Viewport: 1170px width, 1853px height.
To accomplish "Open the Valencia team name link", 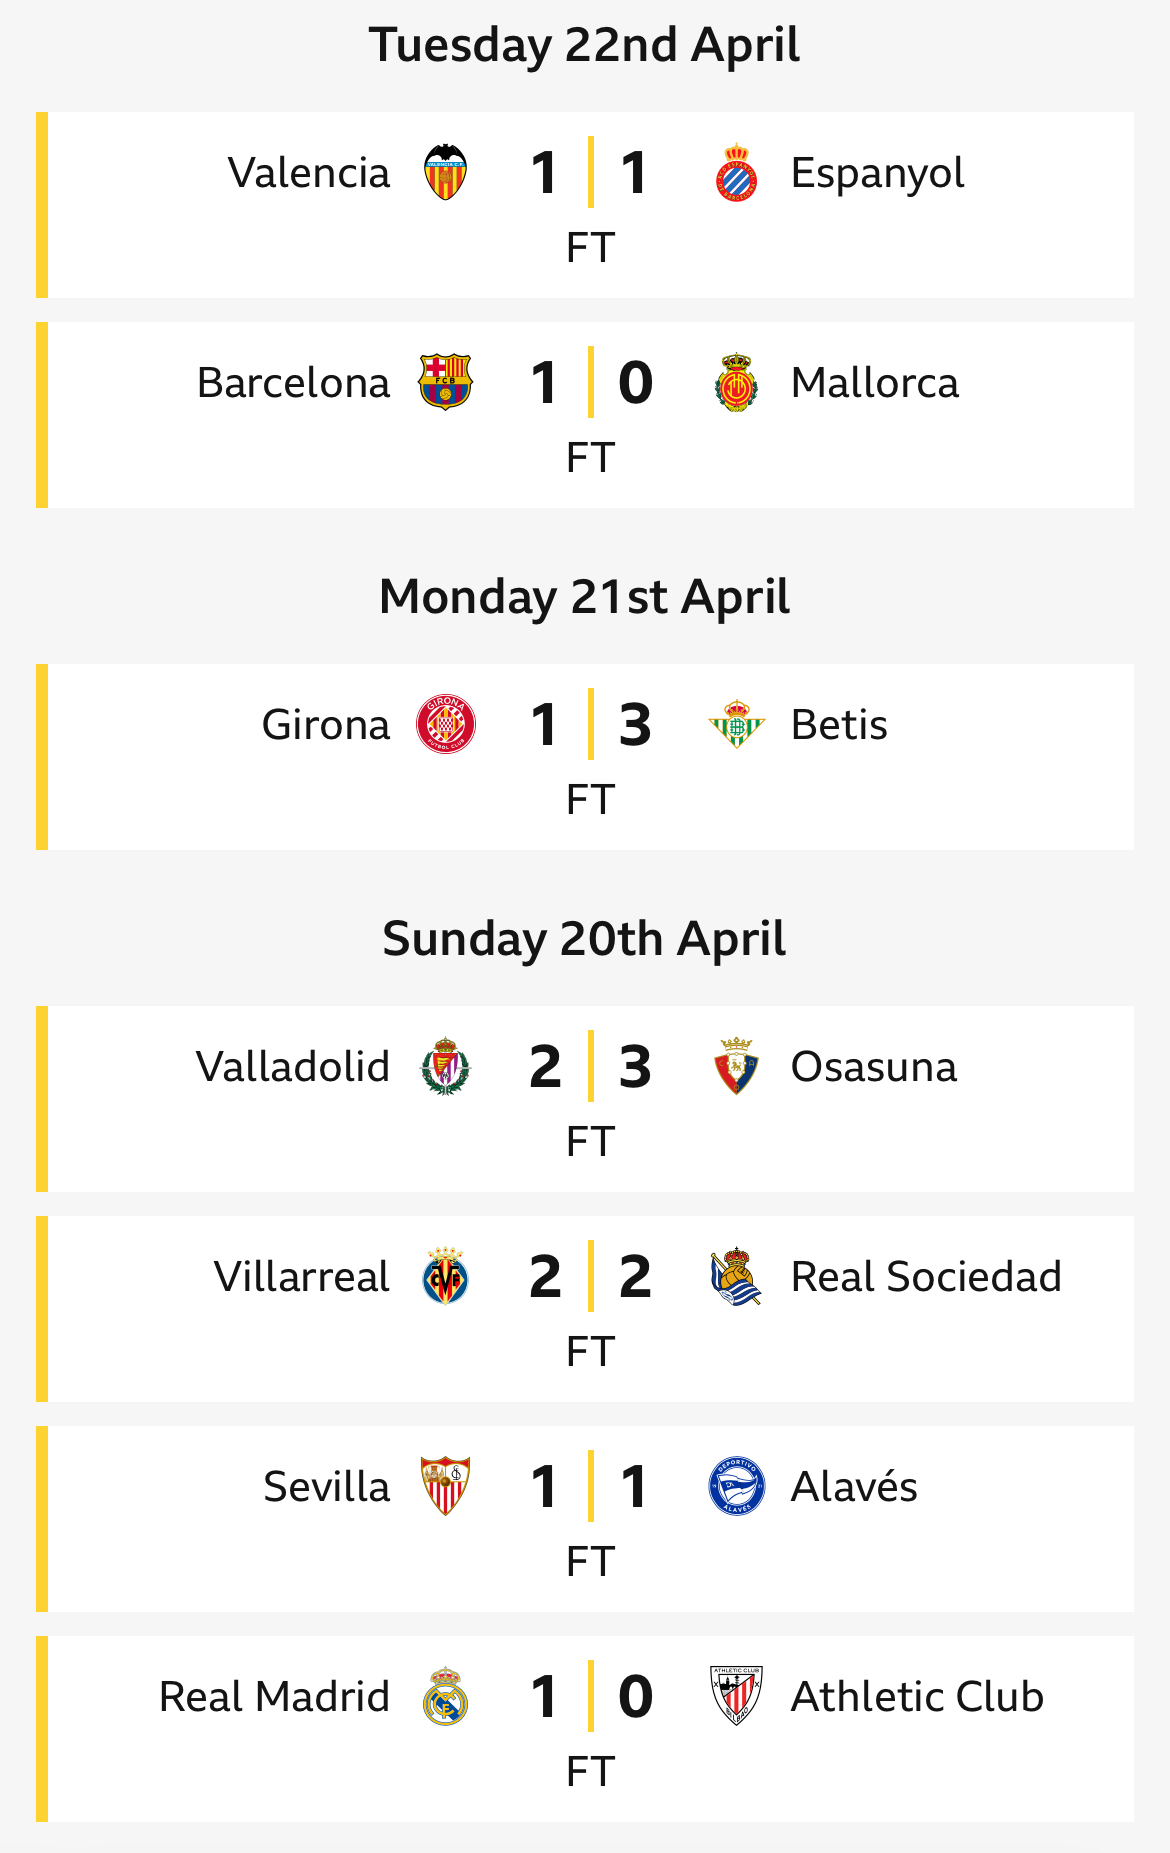I will point(309,172).
